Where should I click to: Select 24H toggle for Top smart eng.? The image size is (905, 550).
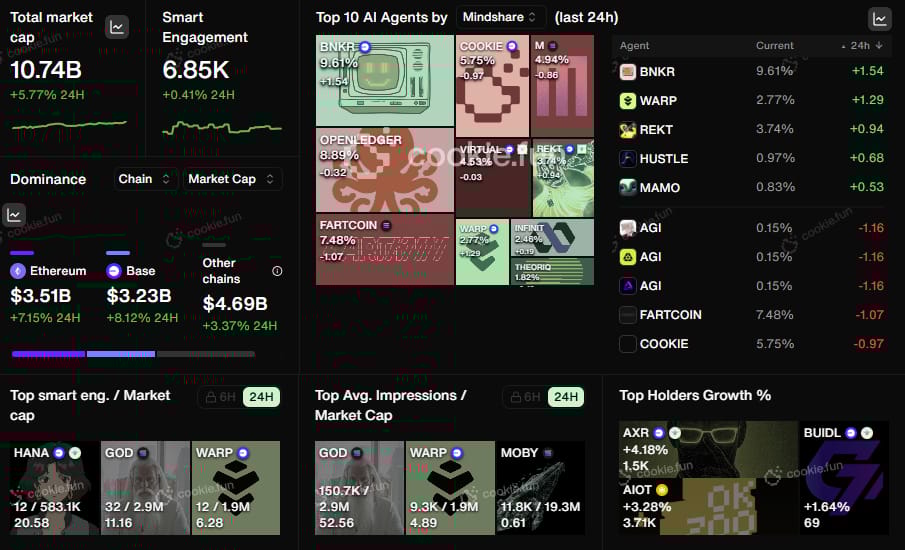[x=261, y=397]
